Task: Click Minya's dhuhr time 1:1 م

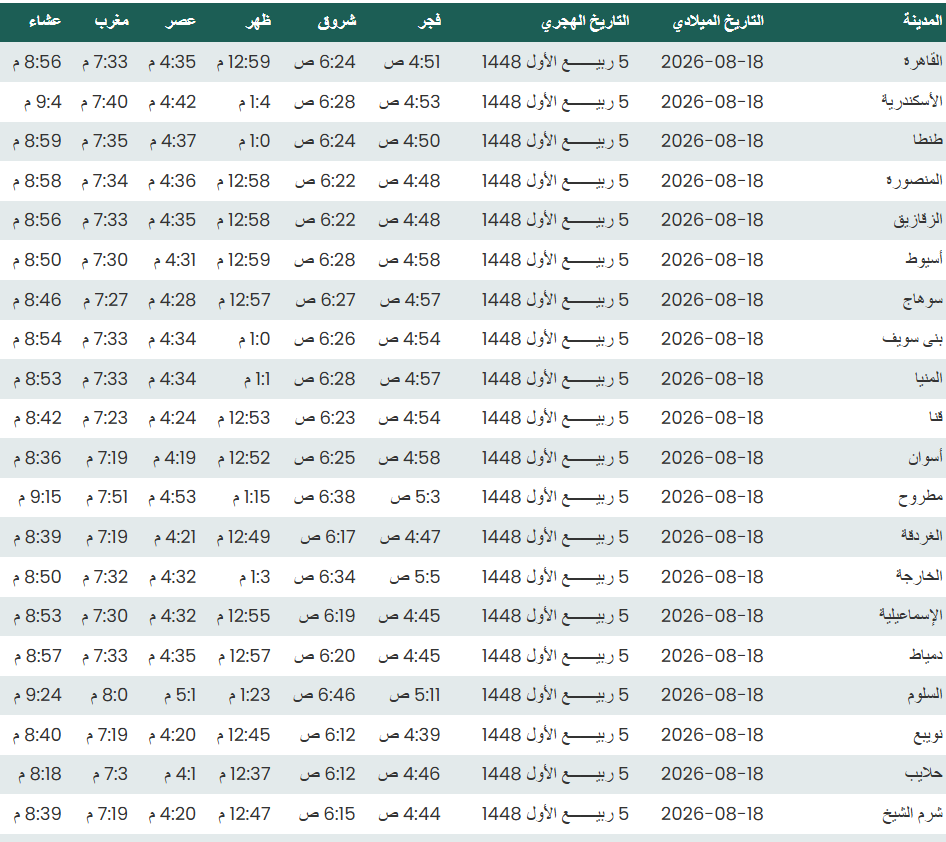Action: click(257, 379)
